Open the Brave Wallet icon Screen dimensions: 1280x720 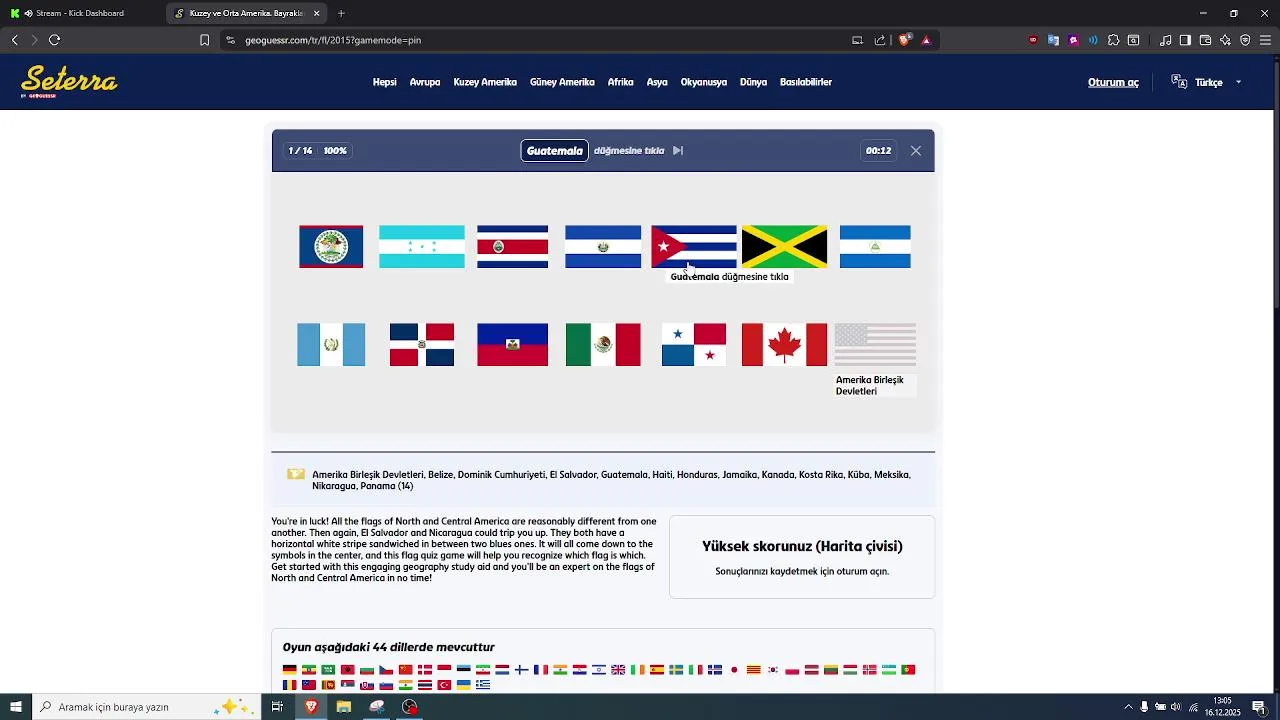(x=1205, y=40)
